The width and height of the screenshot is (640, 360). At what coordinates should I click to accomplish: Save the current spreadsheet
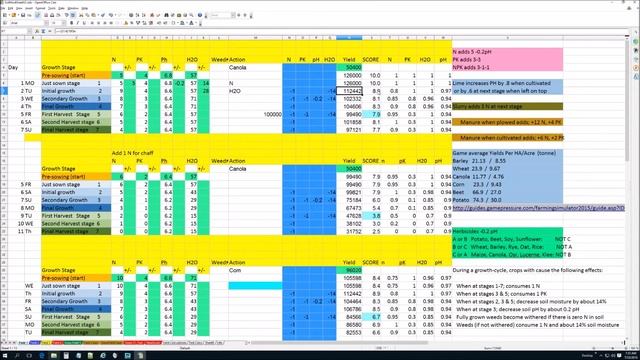[23, 15]
